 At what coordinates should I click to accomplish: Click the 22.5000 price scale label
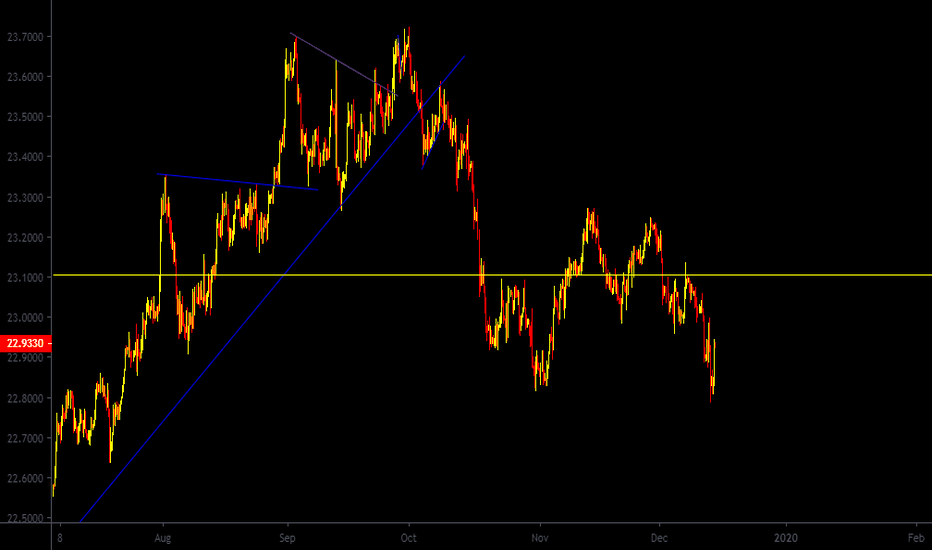pyautogui.click(x=25, y=519)
